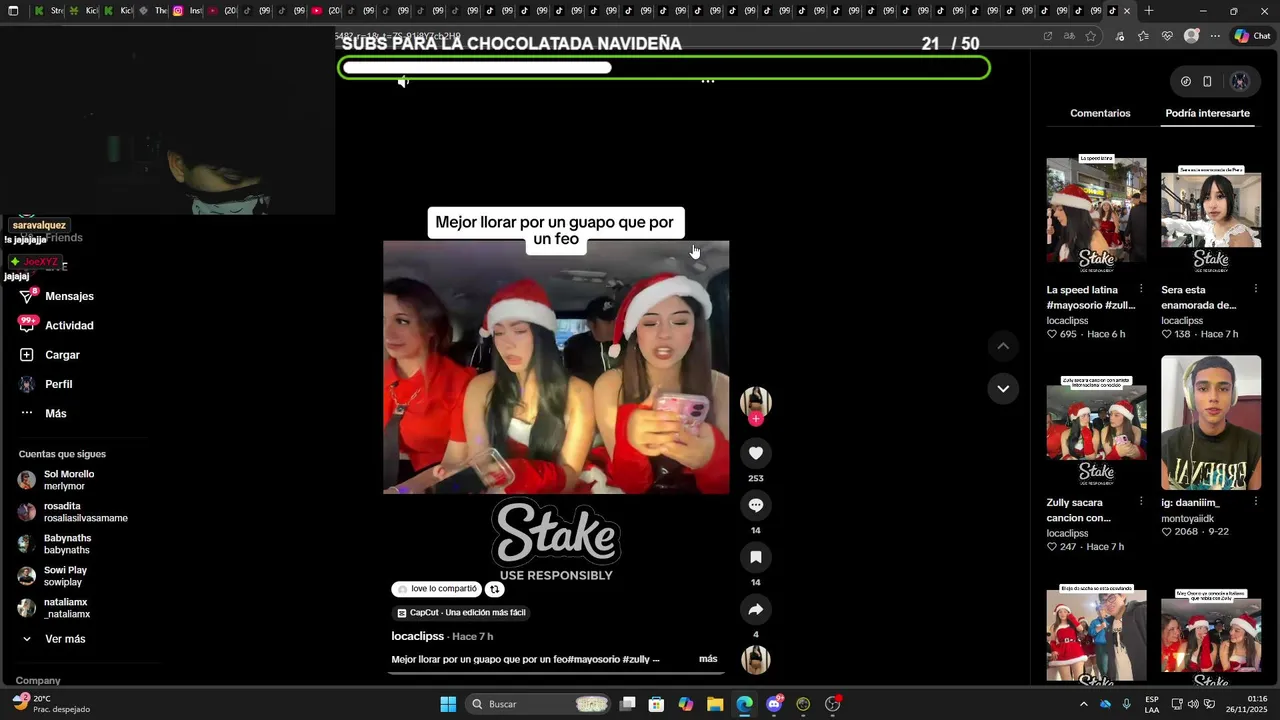Mute the video with the speaker icon

click(403, 82)
